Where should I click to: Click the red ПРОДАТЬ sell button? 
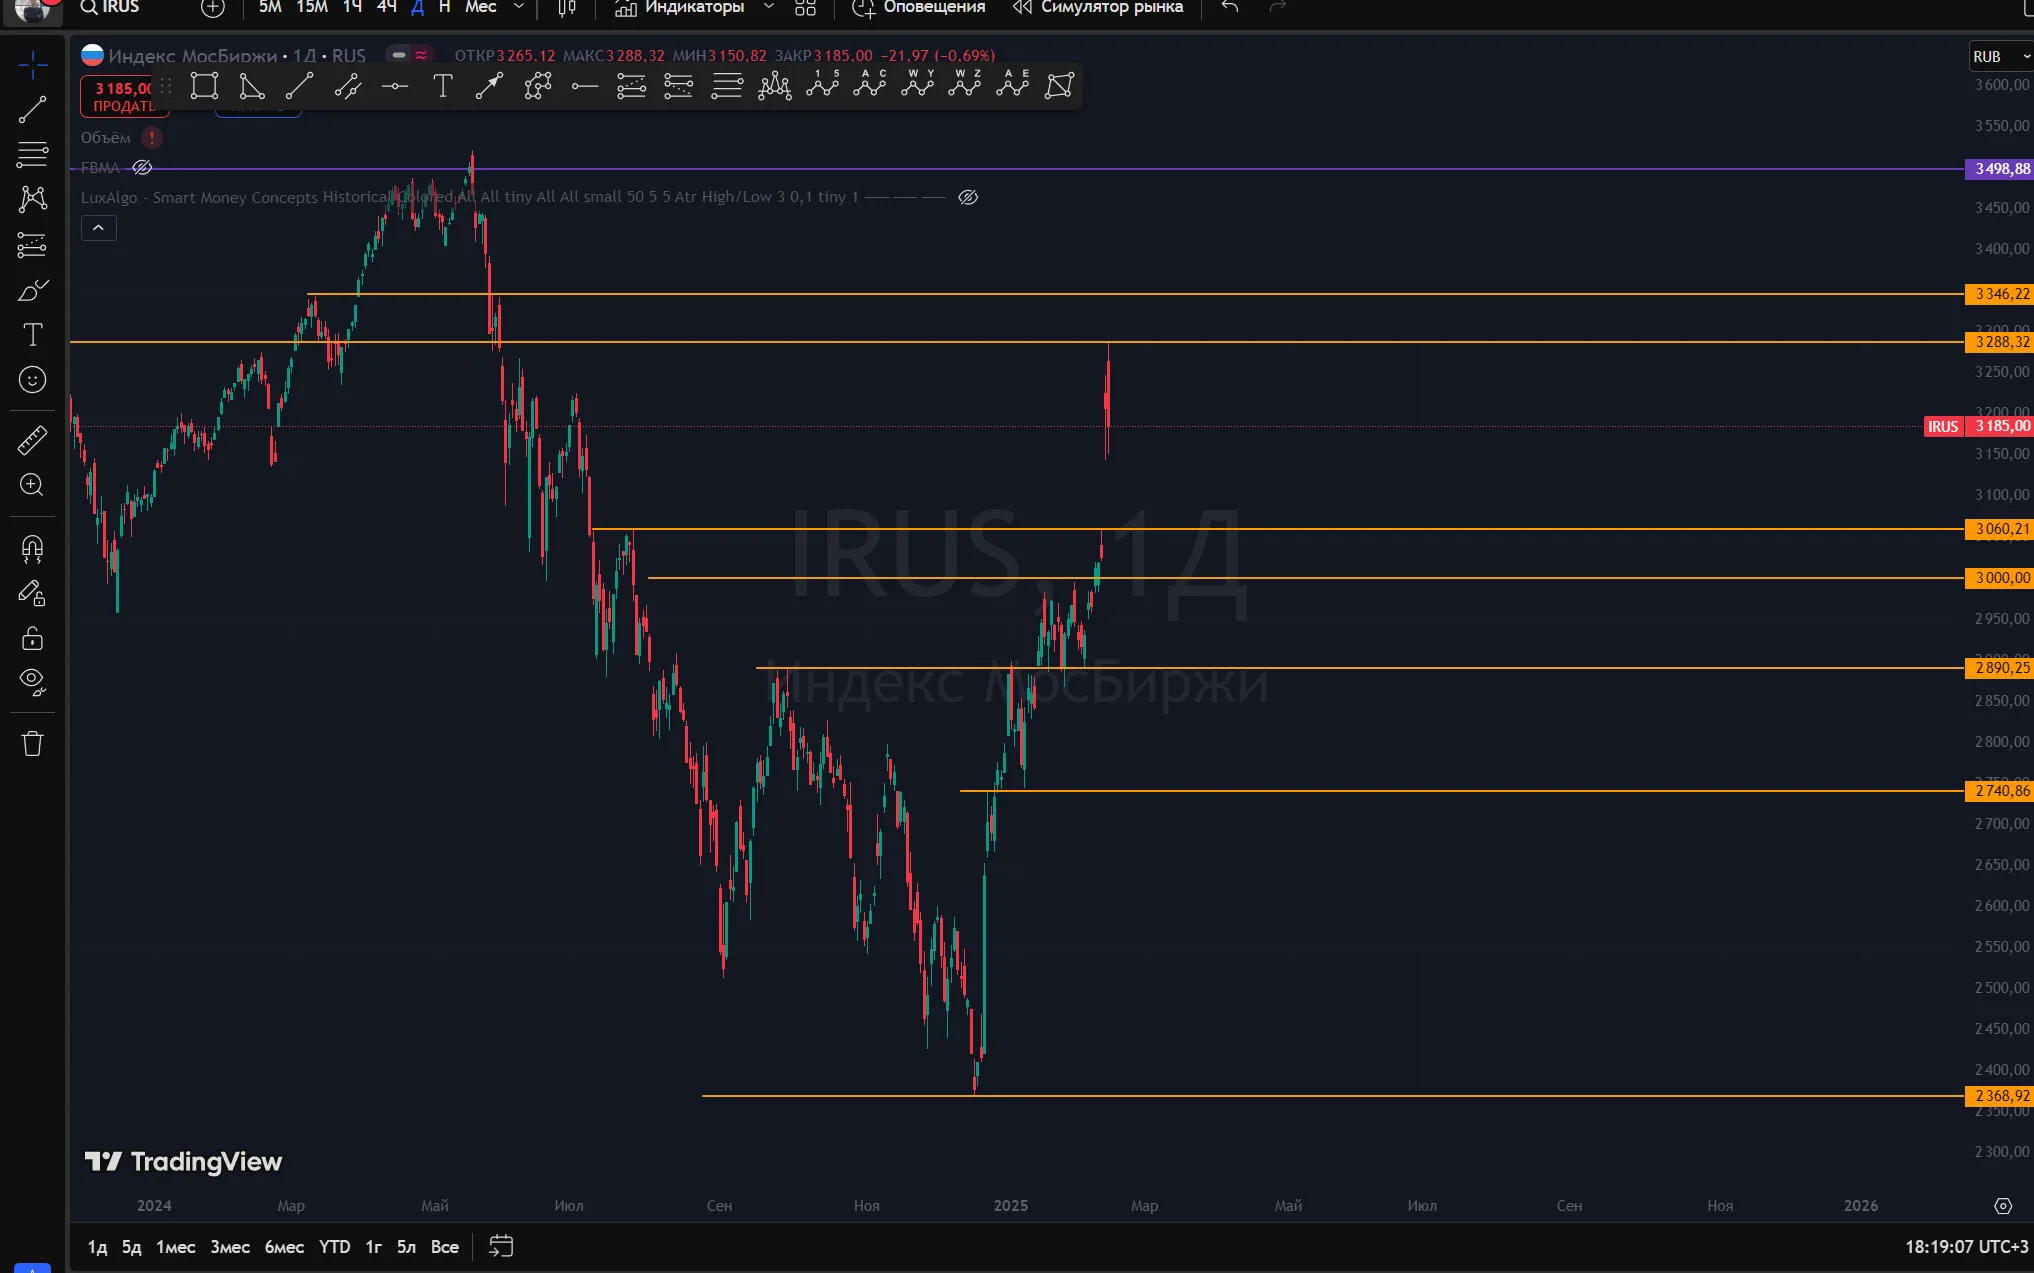[124, 97]
